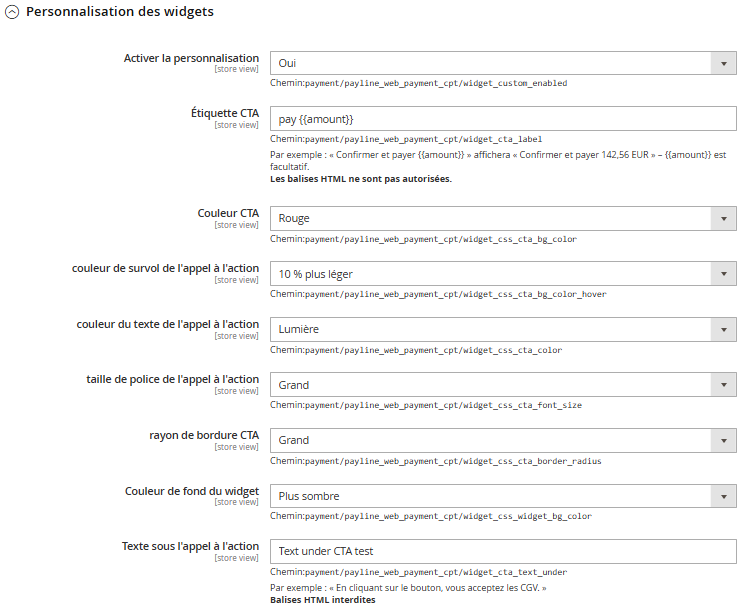Screen dimensions: 752x612
Task: Click the arrow of the "Lumière" select
Action: pyautogui.click(x=723, y=330)
